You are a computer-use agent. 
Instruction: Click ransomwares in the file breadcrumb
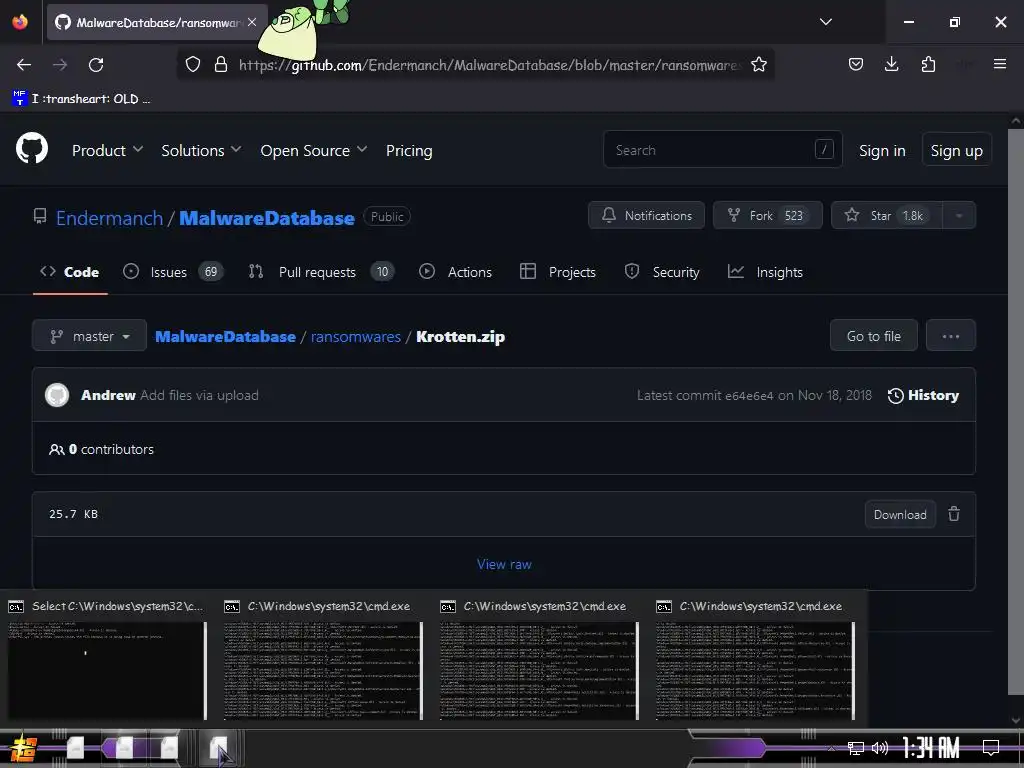pyautogui.click(x=356, y=337)
